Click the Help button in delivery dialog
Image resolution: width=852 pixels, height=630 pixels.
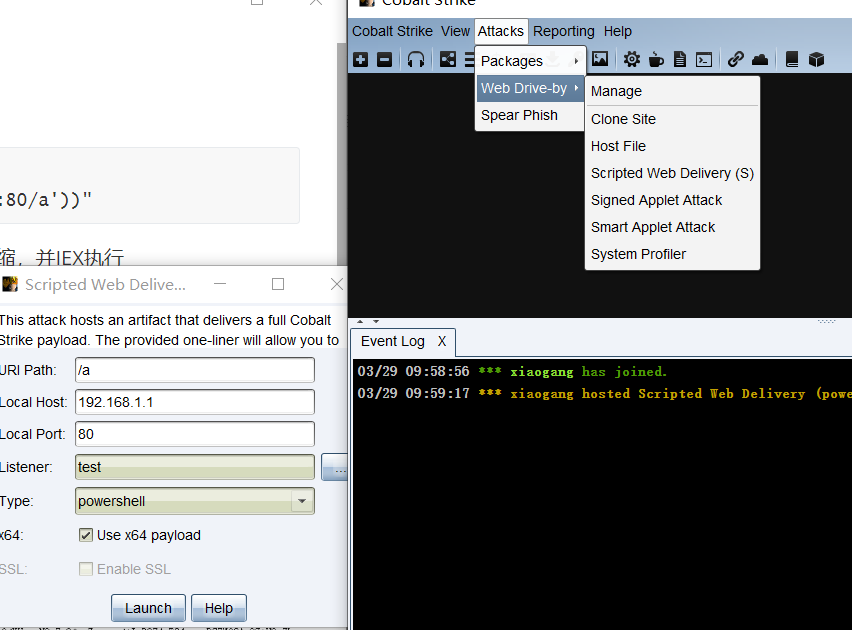218,608
